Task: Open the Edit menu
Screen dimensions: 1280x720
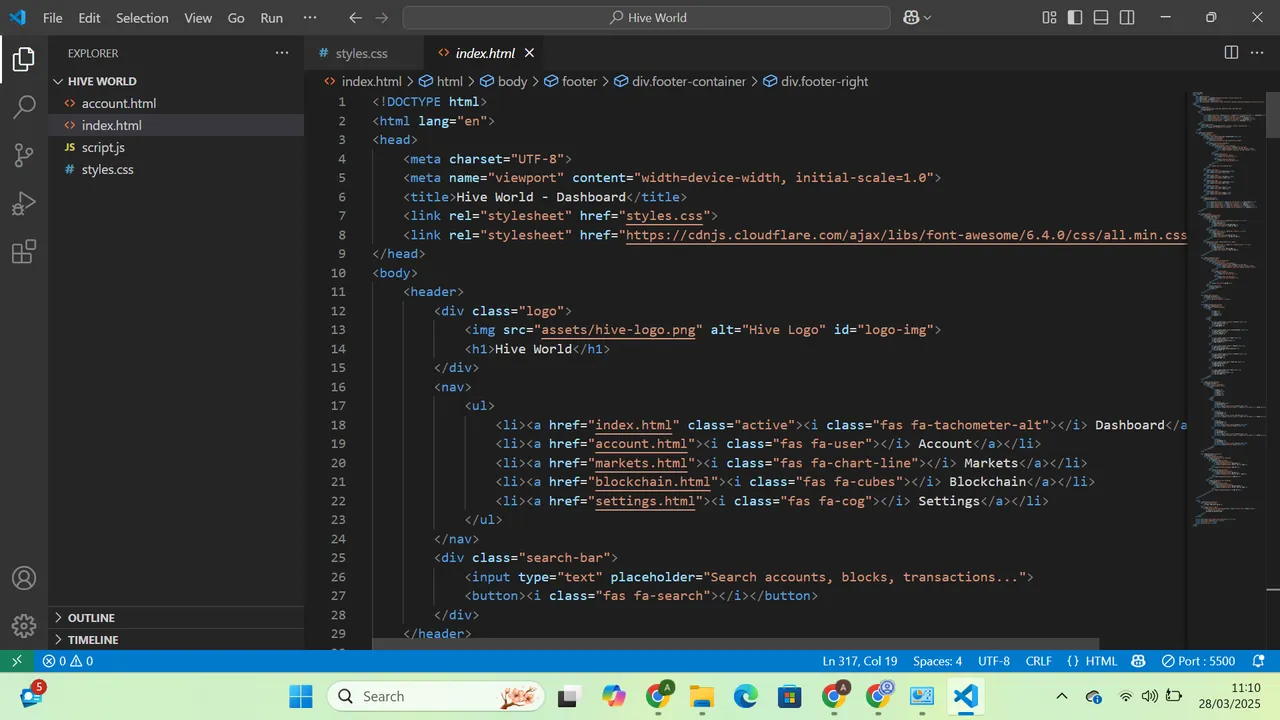Action: (89, 18)
